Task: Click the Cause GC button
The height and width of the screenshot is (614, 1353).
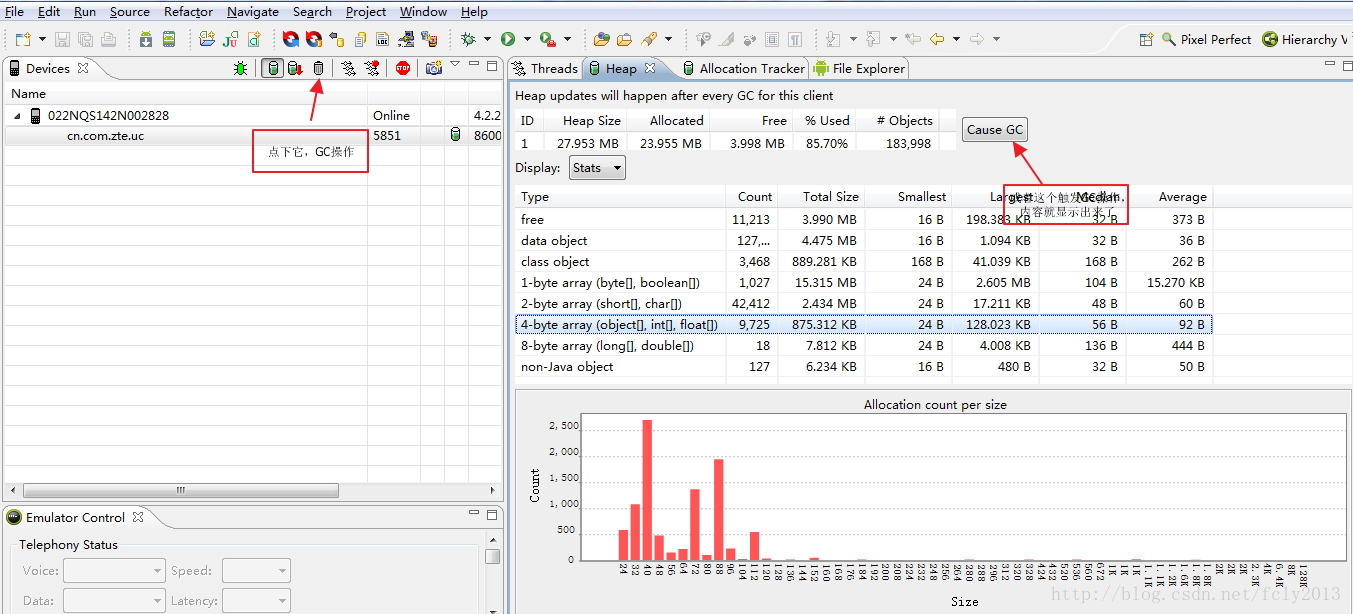Action: point(995,130)
